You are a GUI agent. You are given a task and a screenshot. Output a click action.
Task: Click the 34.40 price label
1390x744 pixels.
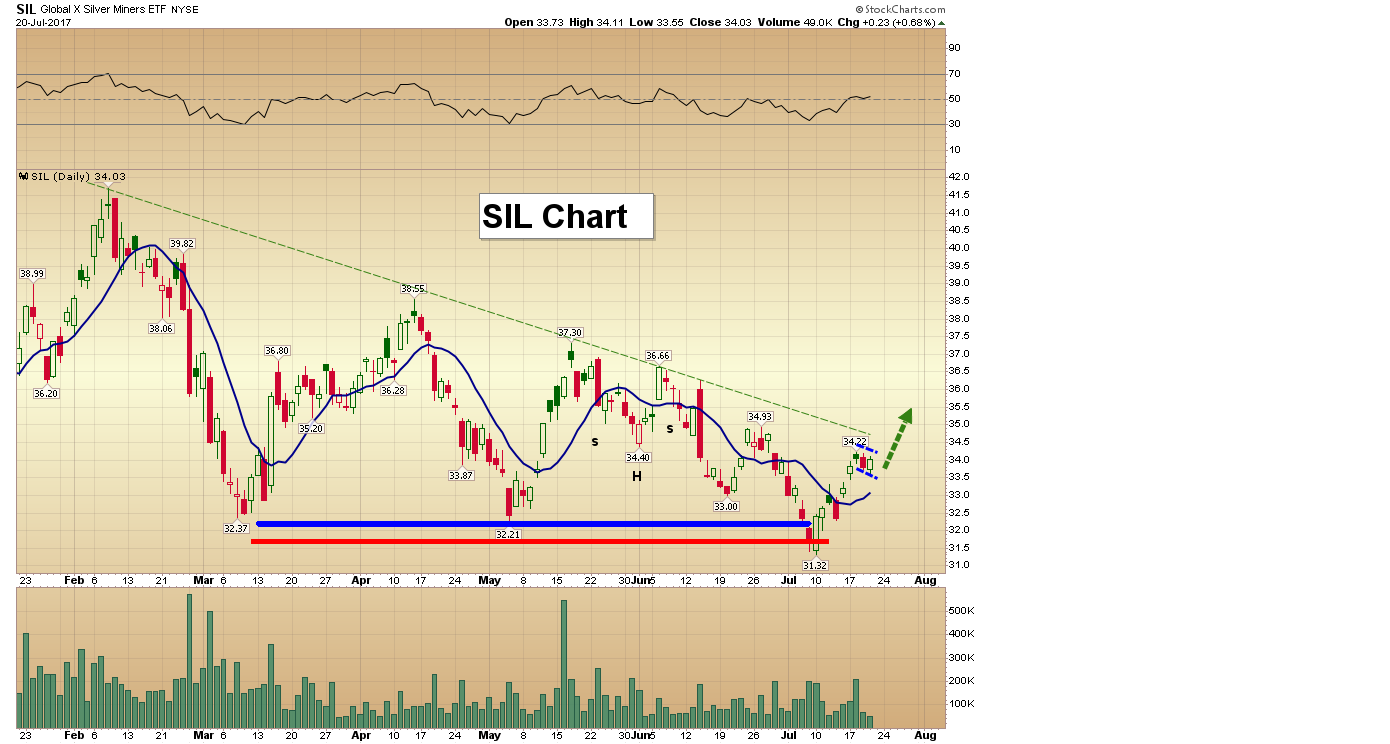pyautogui.click(x=638, y=457)
